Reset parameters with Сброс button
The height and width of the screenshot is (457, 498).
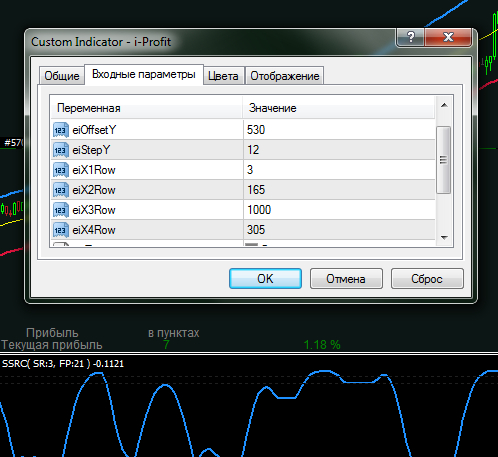[427, 279]
